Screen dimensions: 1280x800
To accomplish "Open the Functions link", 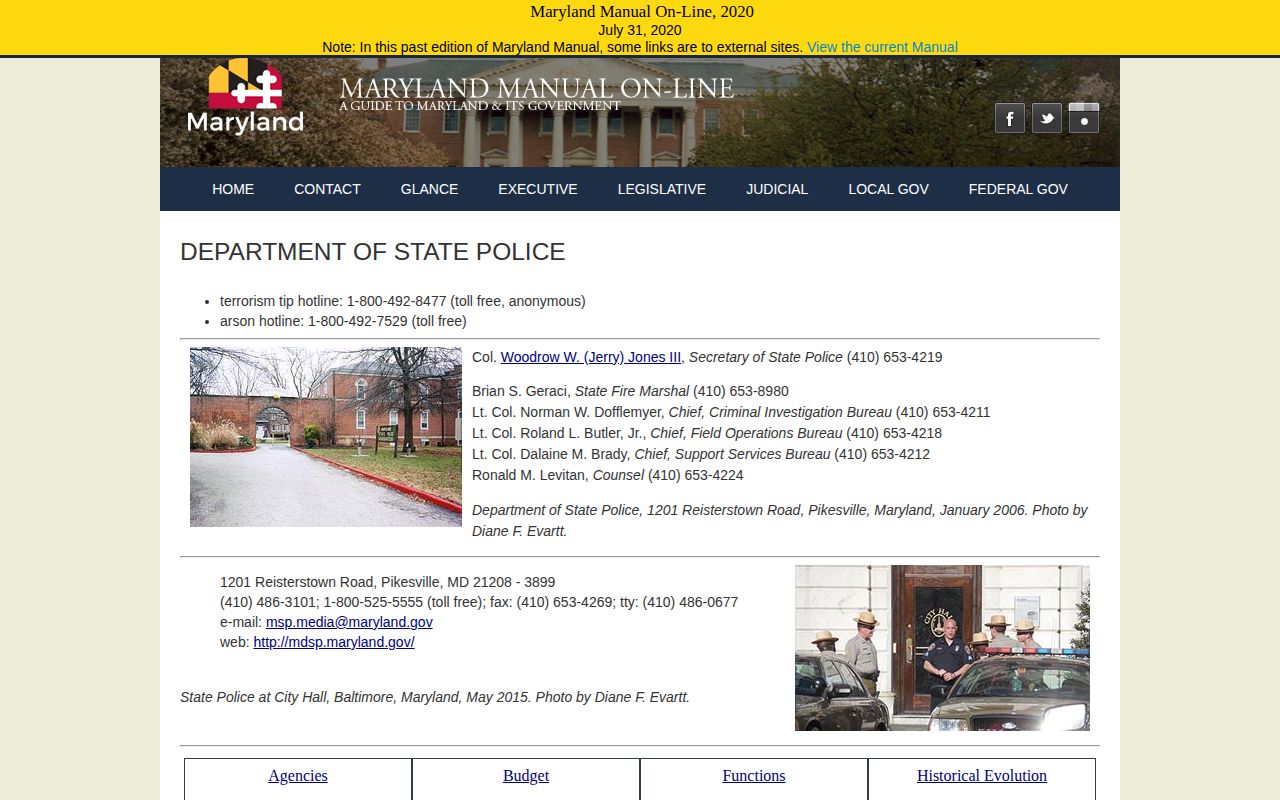I will coord(754,776).
